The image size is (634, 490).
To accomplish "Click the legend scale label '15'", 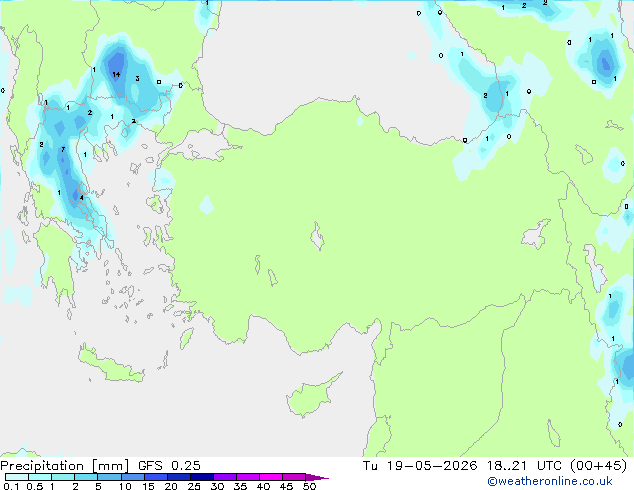I will (x=148, y=486).
